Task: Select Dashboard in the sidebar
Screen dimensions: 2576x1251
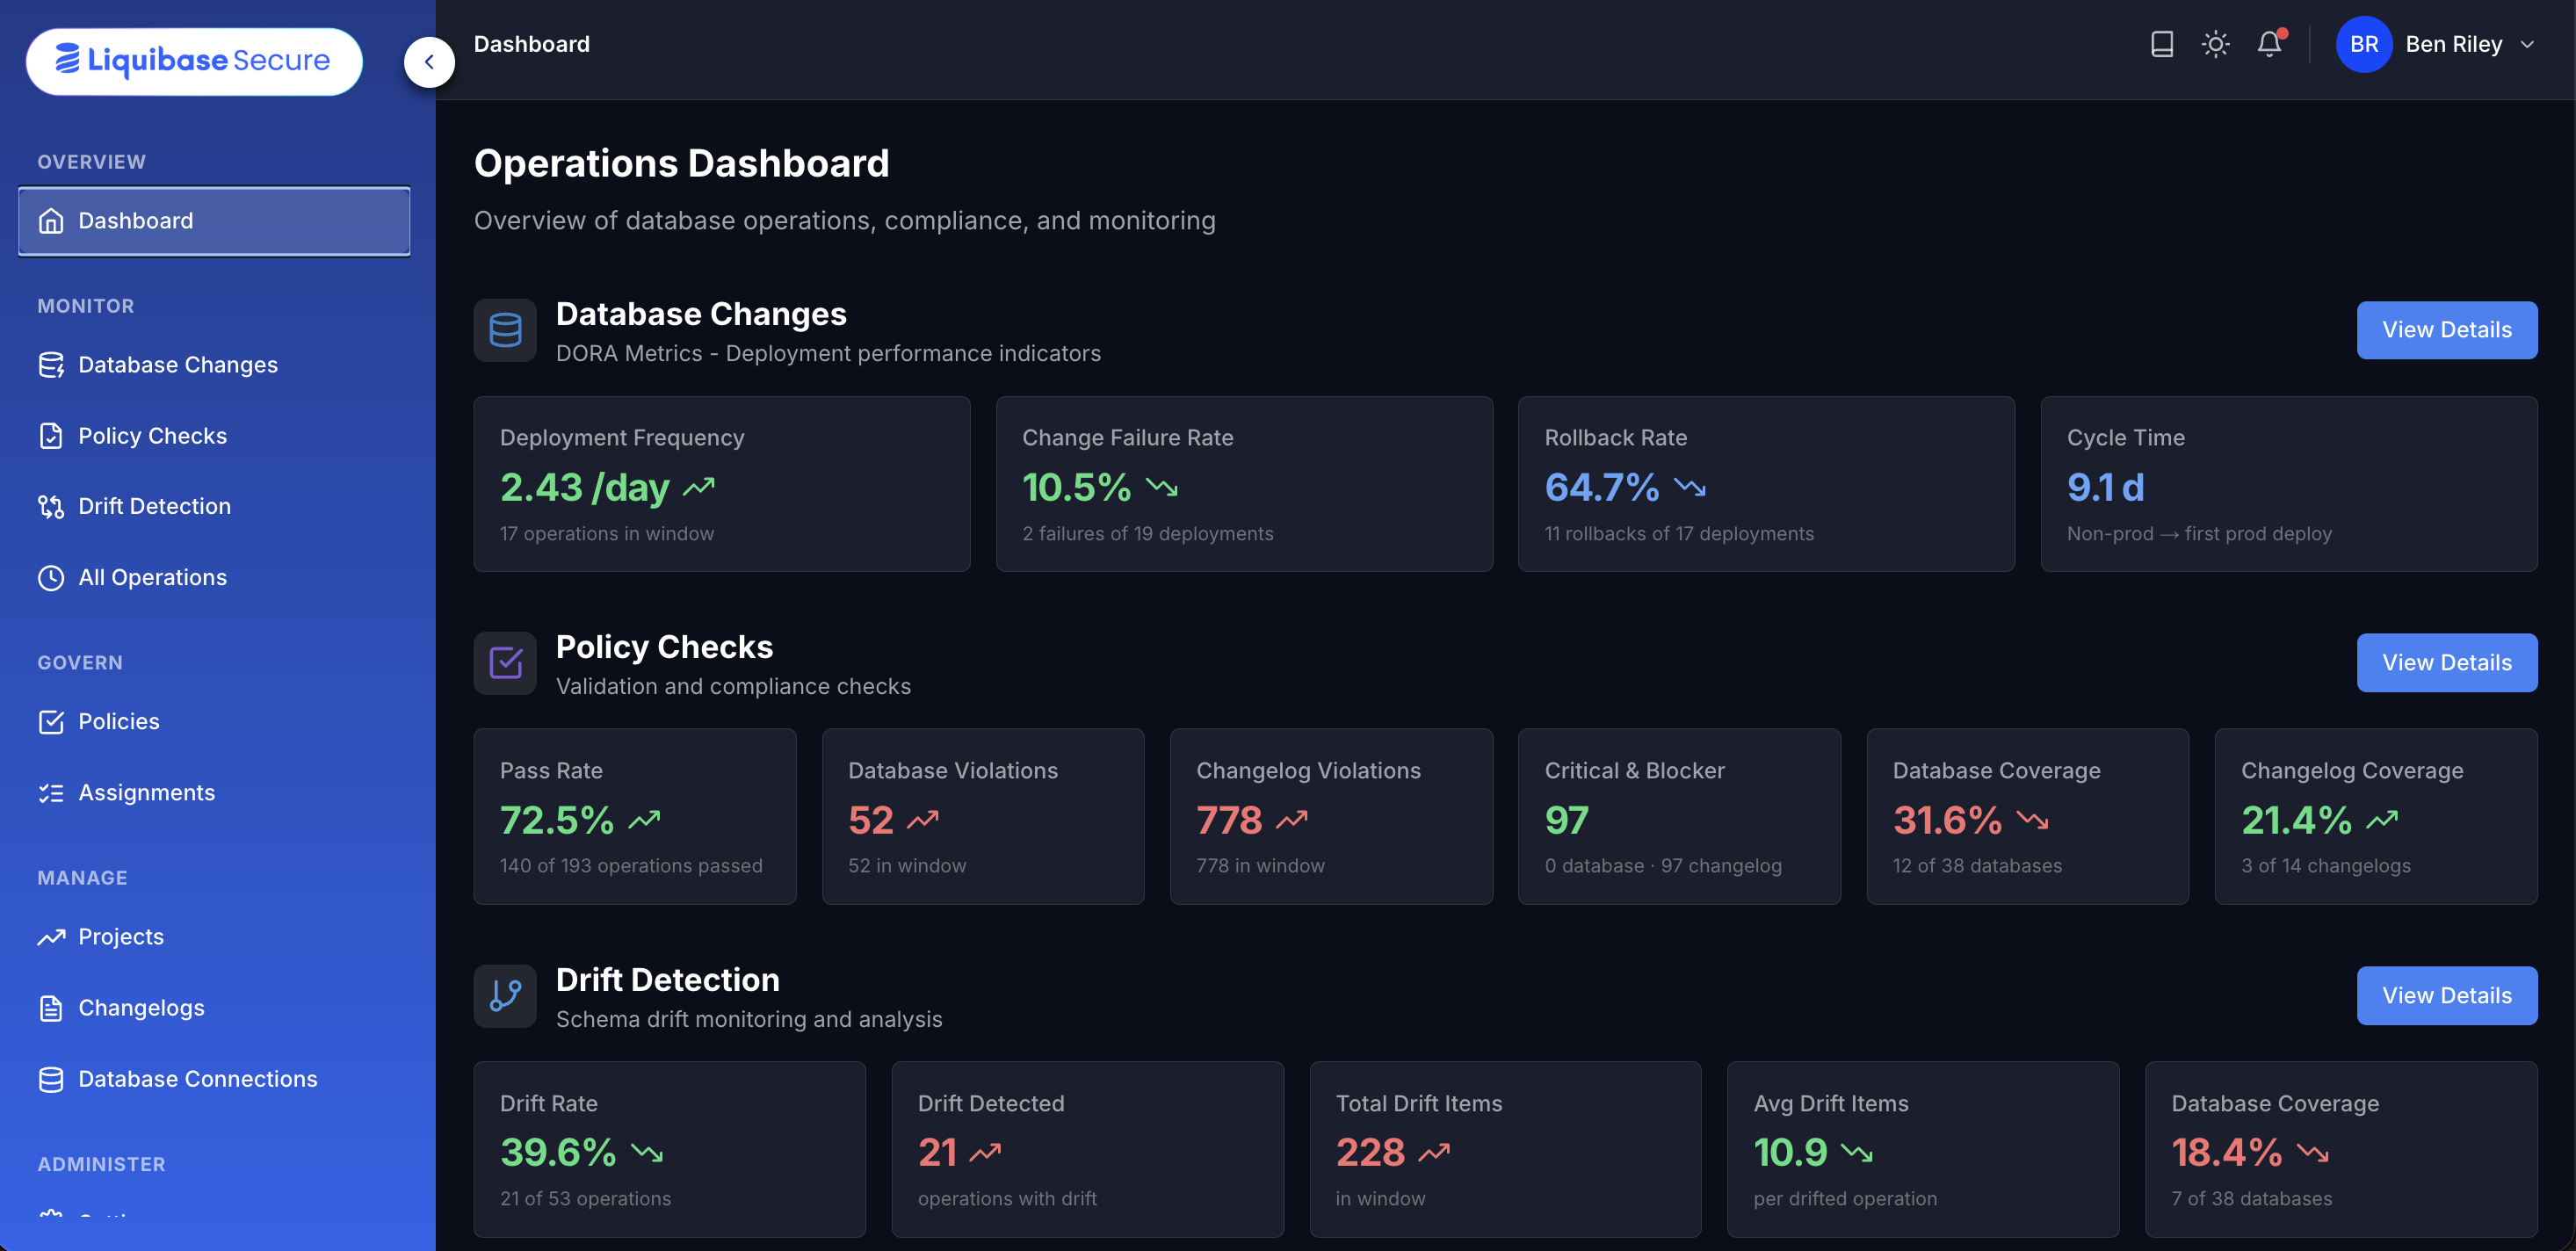Action: click(214, 221)
